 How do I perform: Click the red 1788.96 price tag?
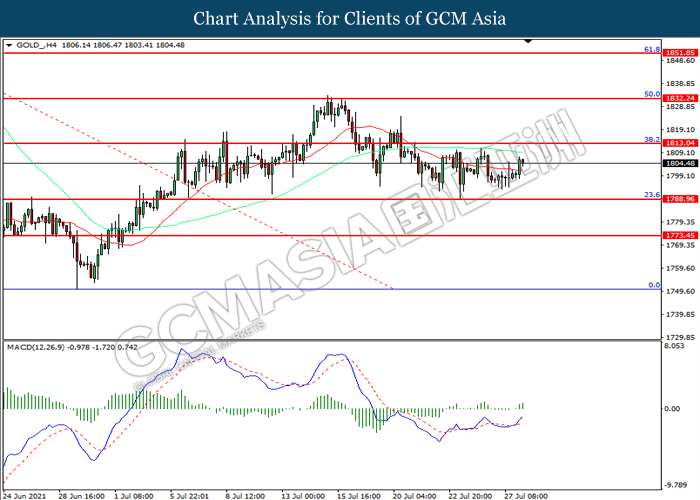pos(680,199)
